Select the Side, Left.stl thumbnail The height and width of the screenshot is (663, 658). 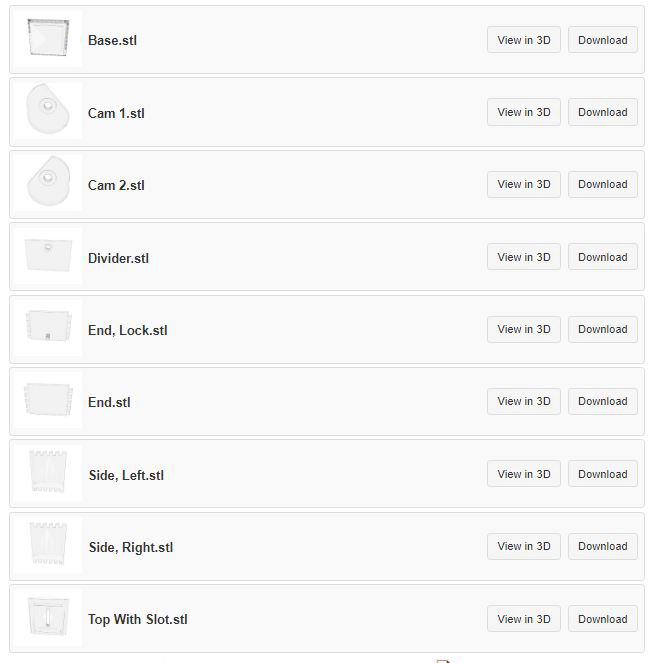click(48, 473)
